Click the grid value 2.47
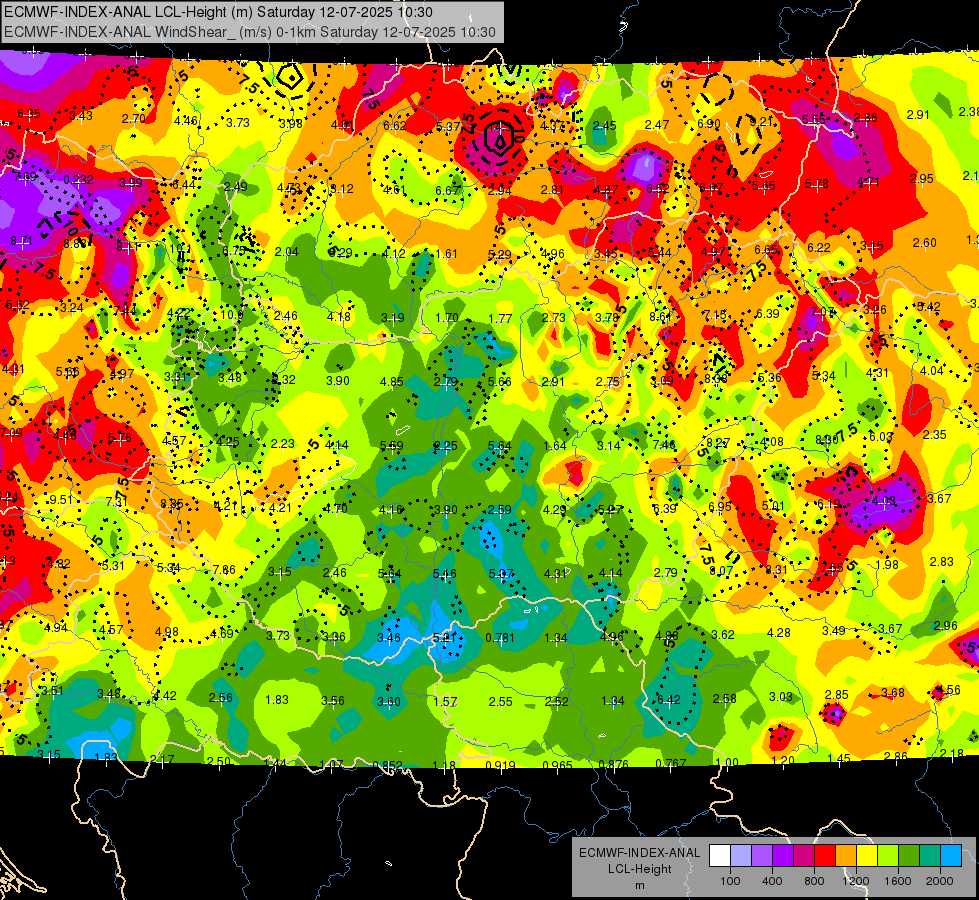 point(657,124)
